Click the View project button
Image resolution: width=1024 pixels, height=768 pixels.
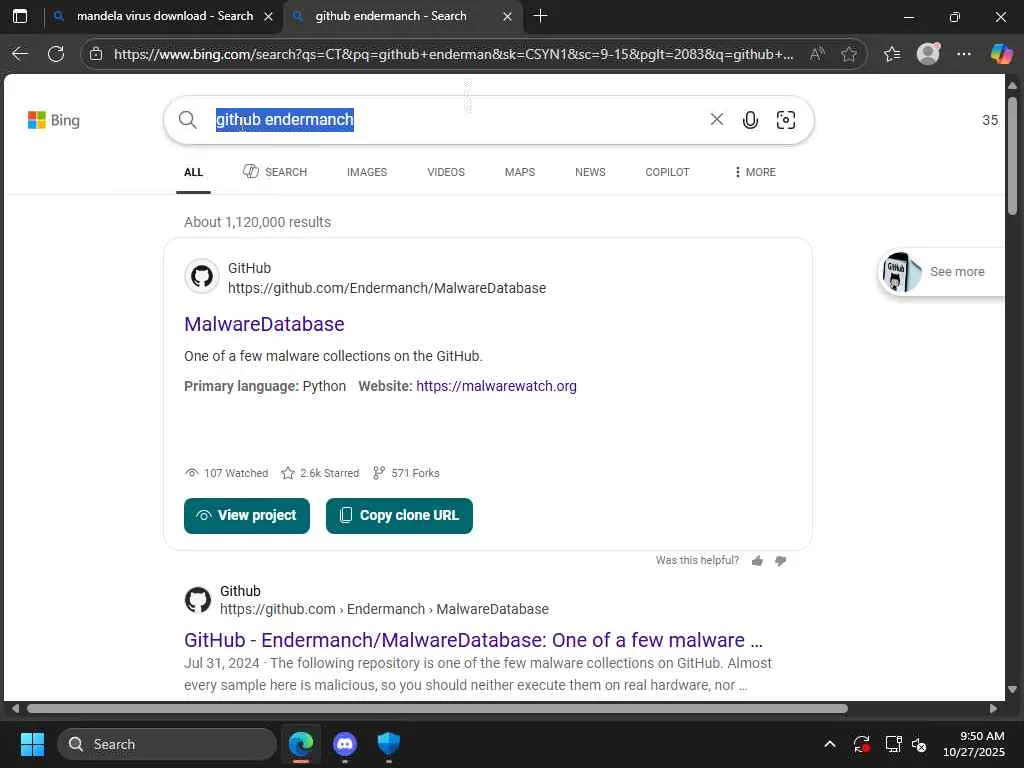[247, 516]
